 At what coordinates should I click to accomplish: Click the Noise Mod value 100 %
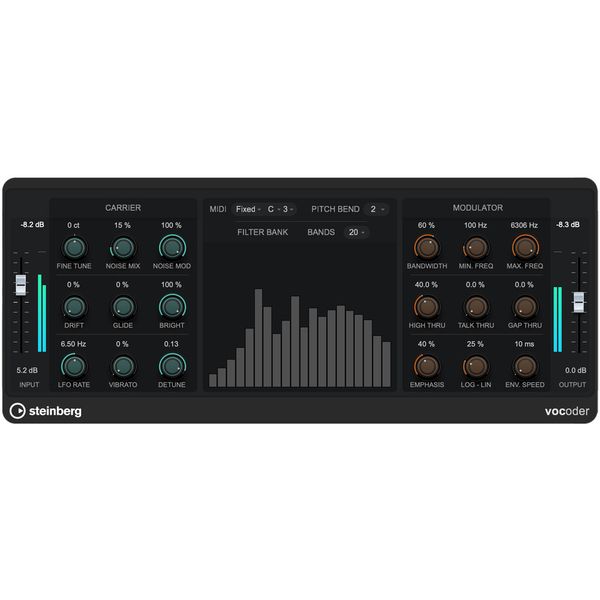[171, 225]
